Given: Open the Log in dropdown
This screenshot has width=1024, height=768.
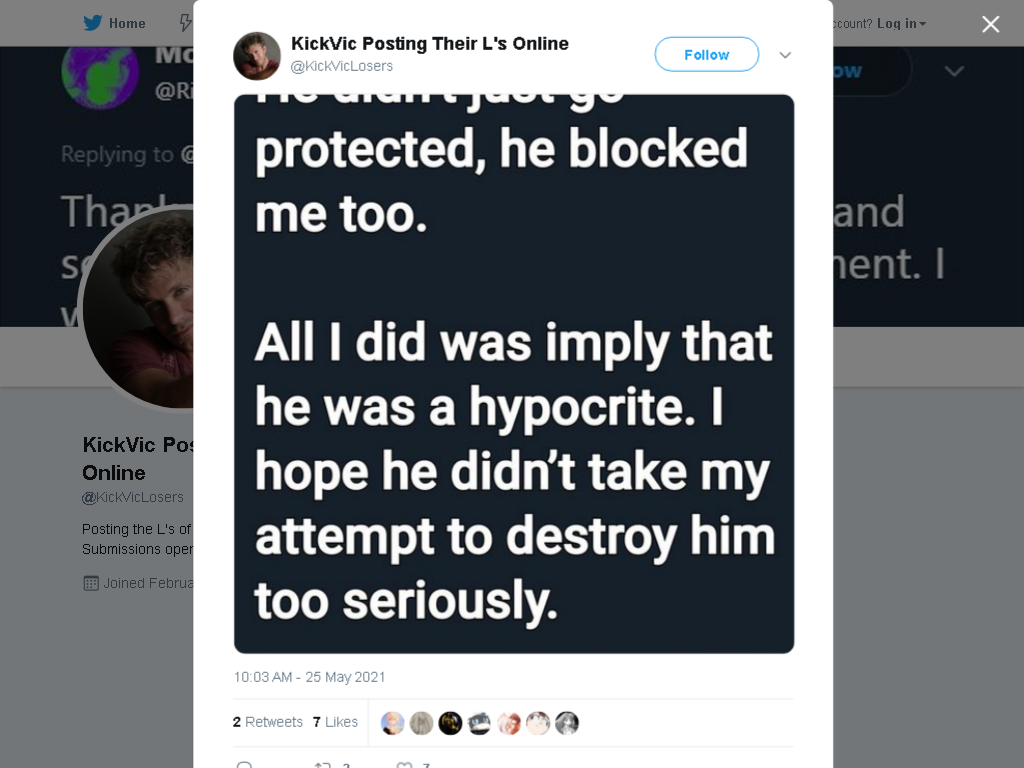Looking at the screenshot, I should tap(901, 24).
